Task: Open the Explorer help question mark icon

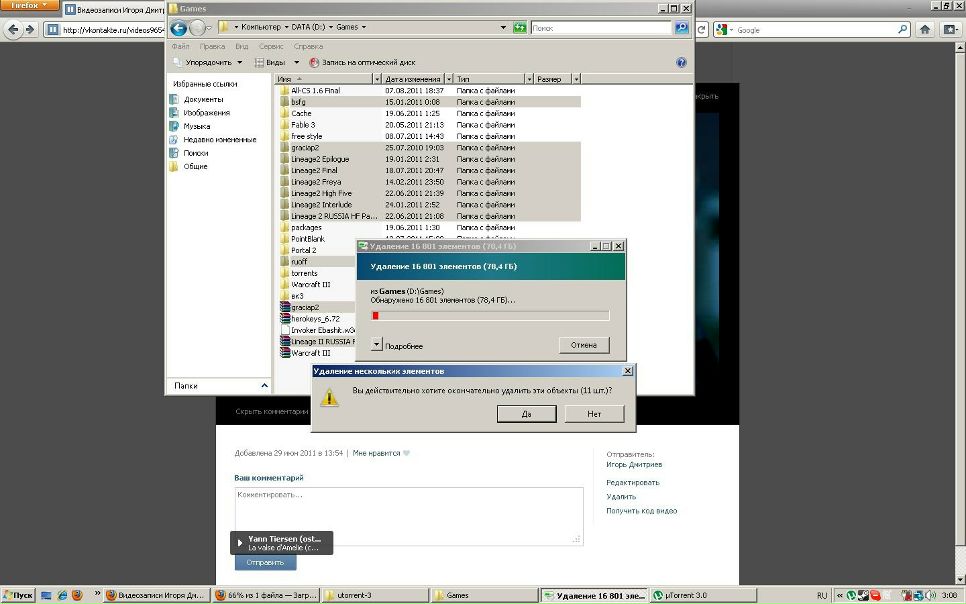Action: tap(682, 62)
